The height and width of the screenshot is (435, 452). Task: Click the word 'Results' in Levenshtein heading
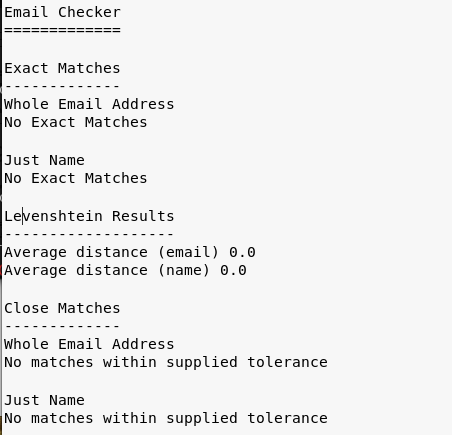coord(143,216)
